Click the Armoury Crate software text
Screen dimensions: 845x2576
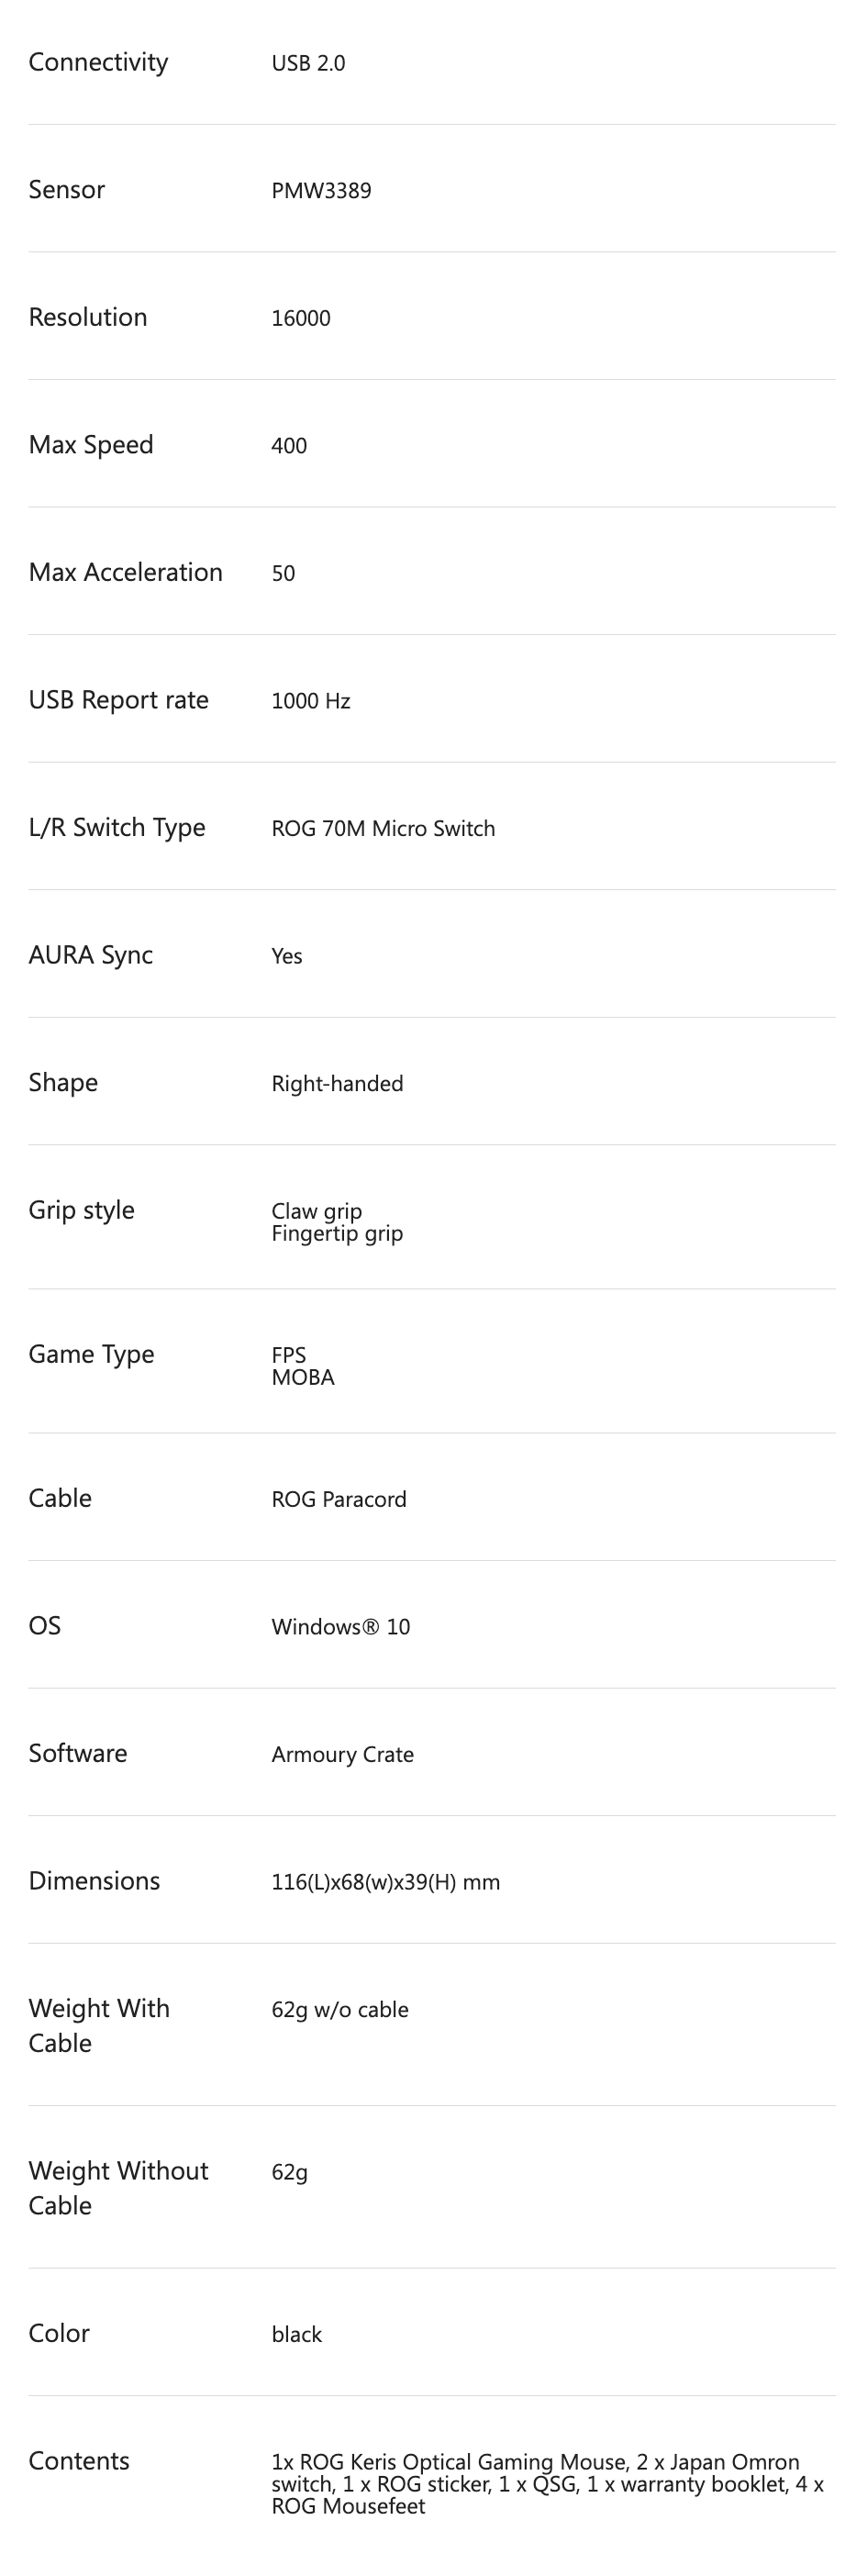[342, 1754]
